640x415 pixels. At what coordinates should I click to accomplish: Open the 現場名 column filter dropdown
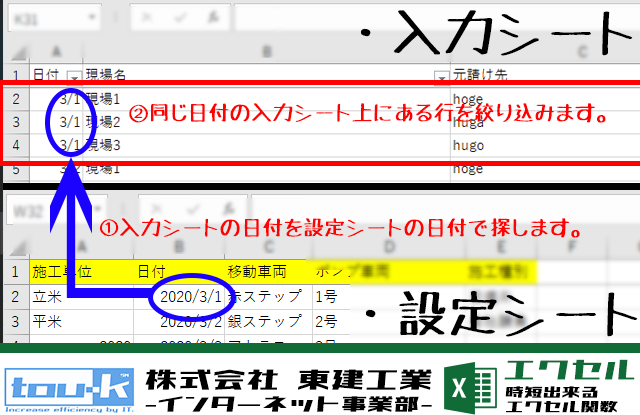point(440,76)
